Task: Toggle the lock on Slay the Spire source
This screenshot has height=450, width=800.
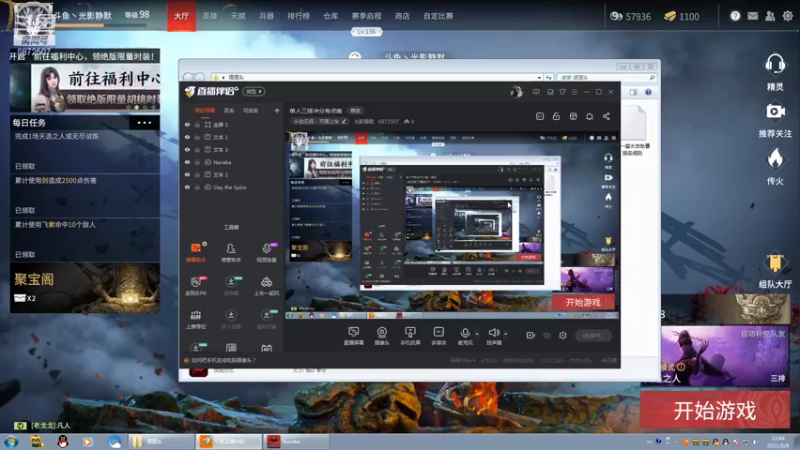Action: click(x=197, y=187)
